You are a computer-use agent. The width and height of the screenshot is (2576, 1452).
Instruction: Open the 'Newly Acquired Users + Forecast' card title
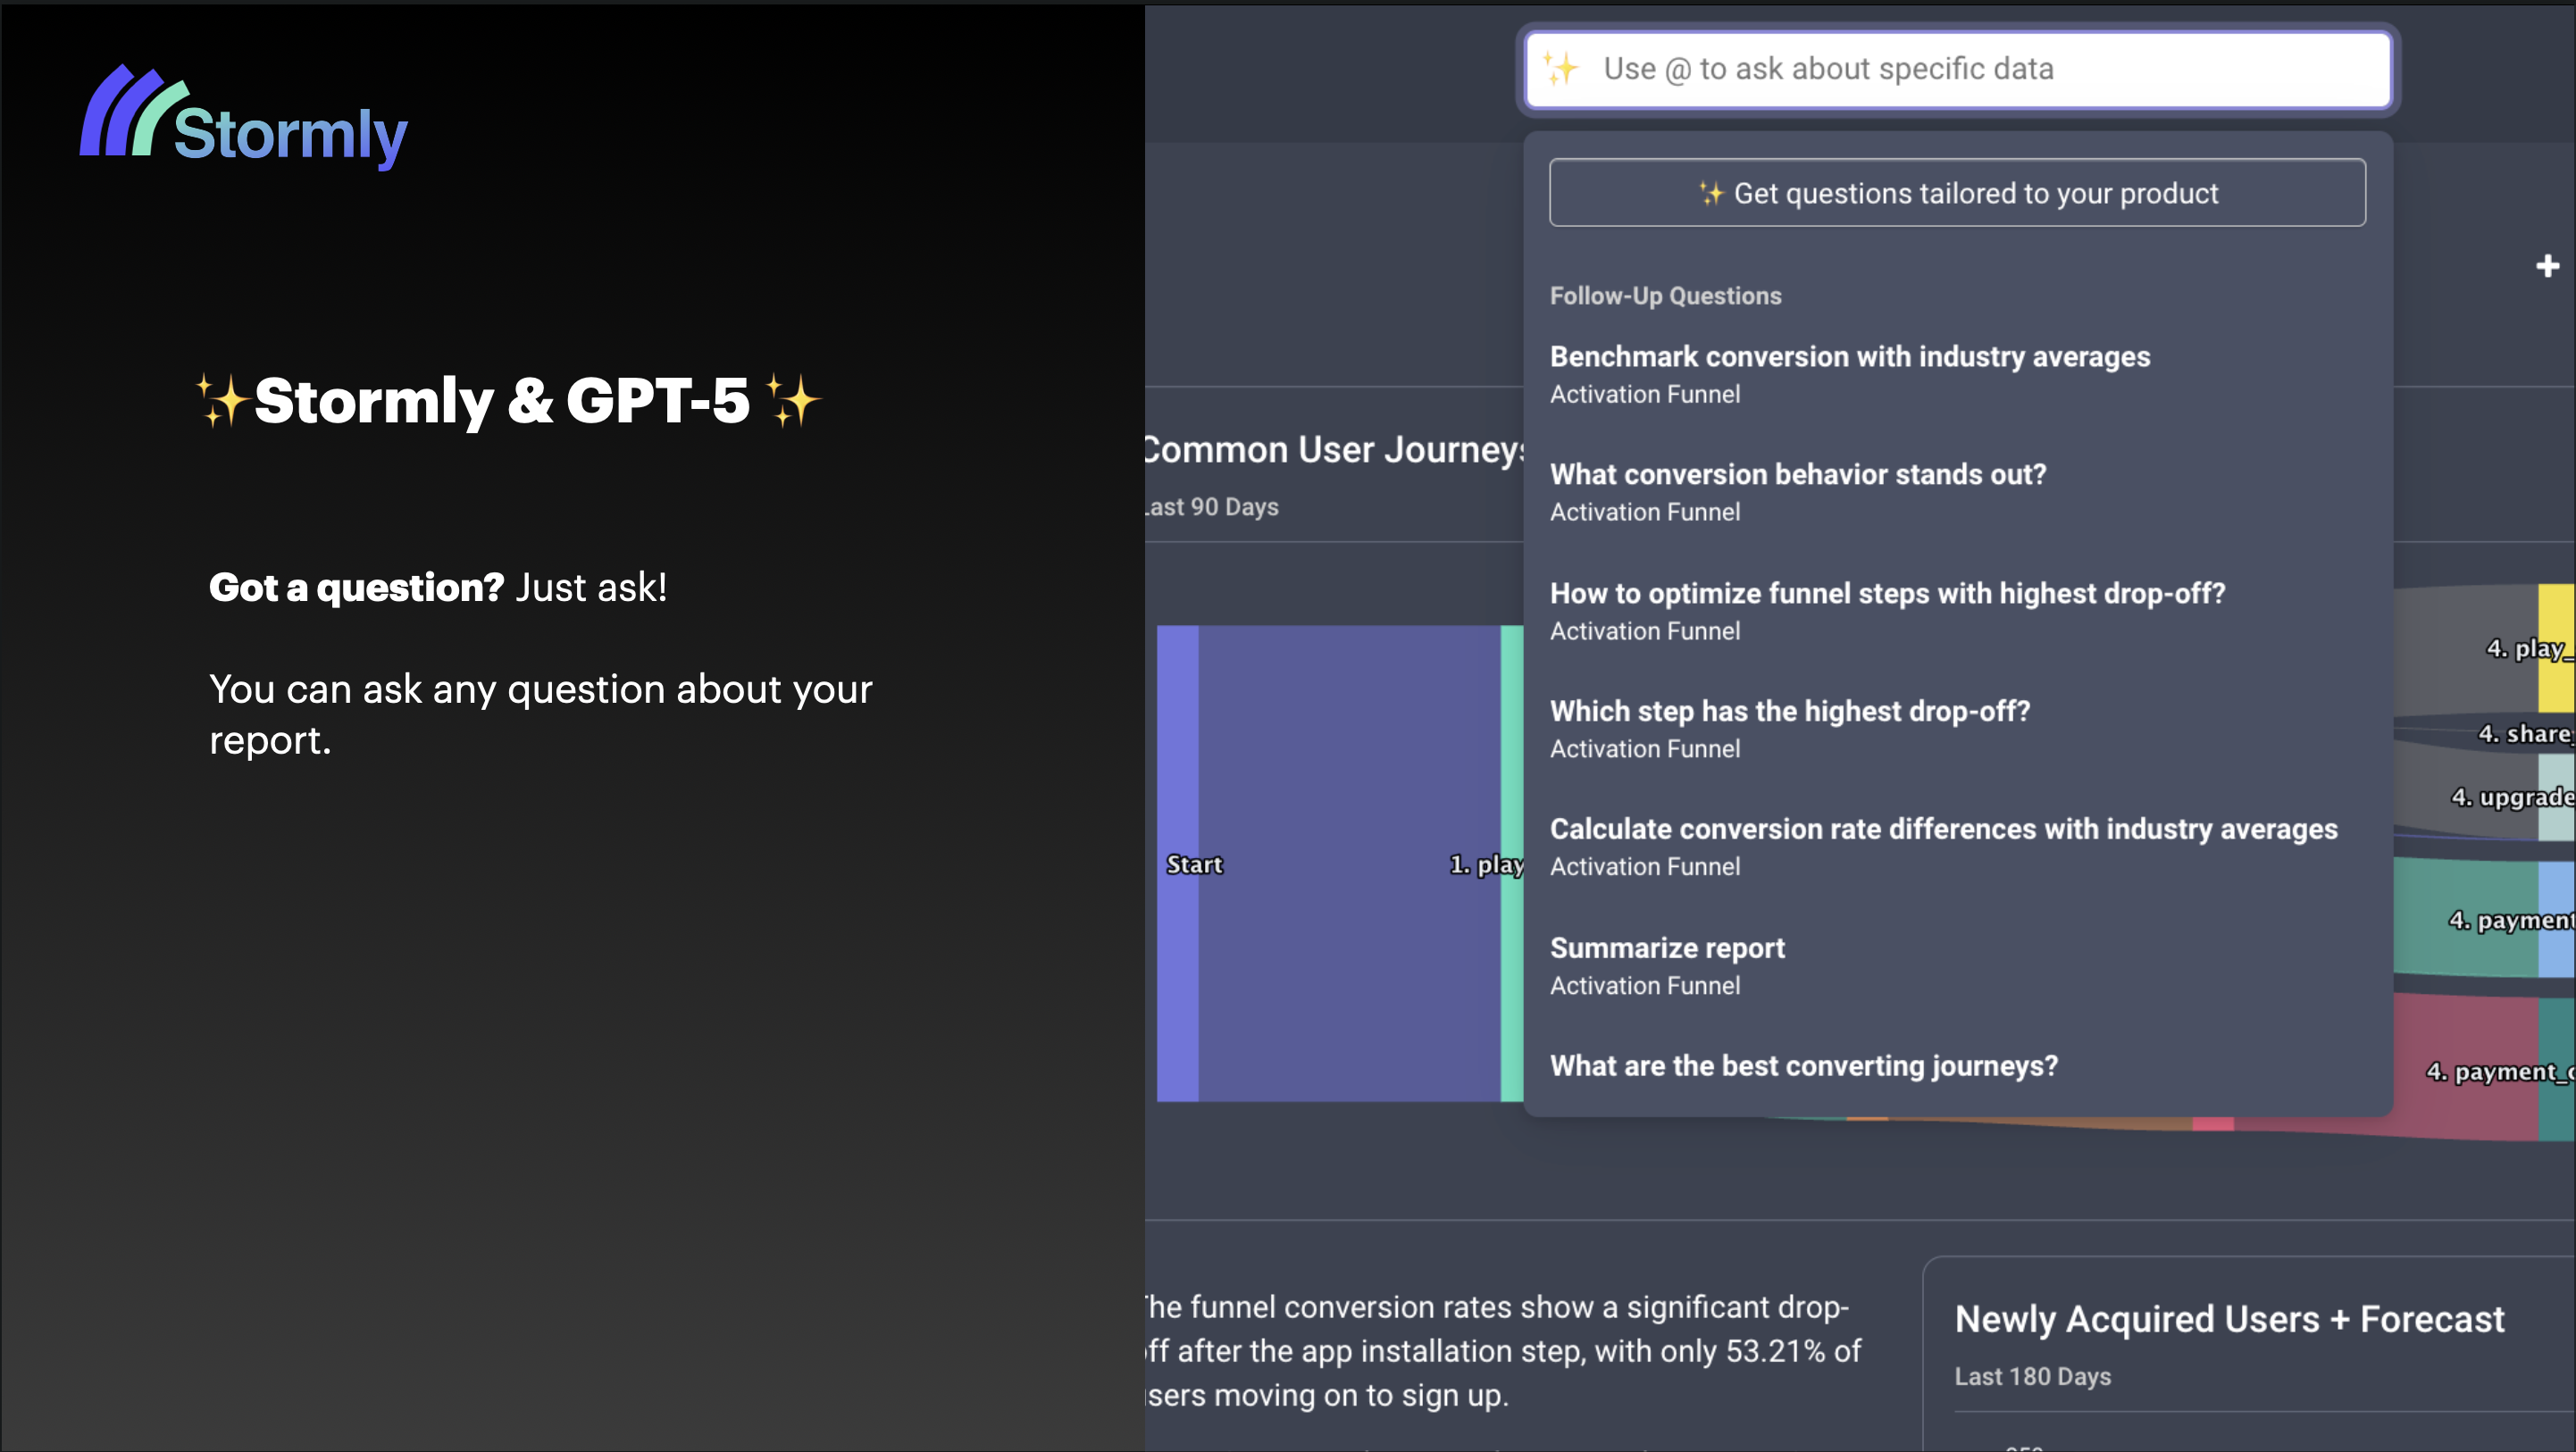click(2229, 1319)
